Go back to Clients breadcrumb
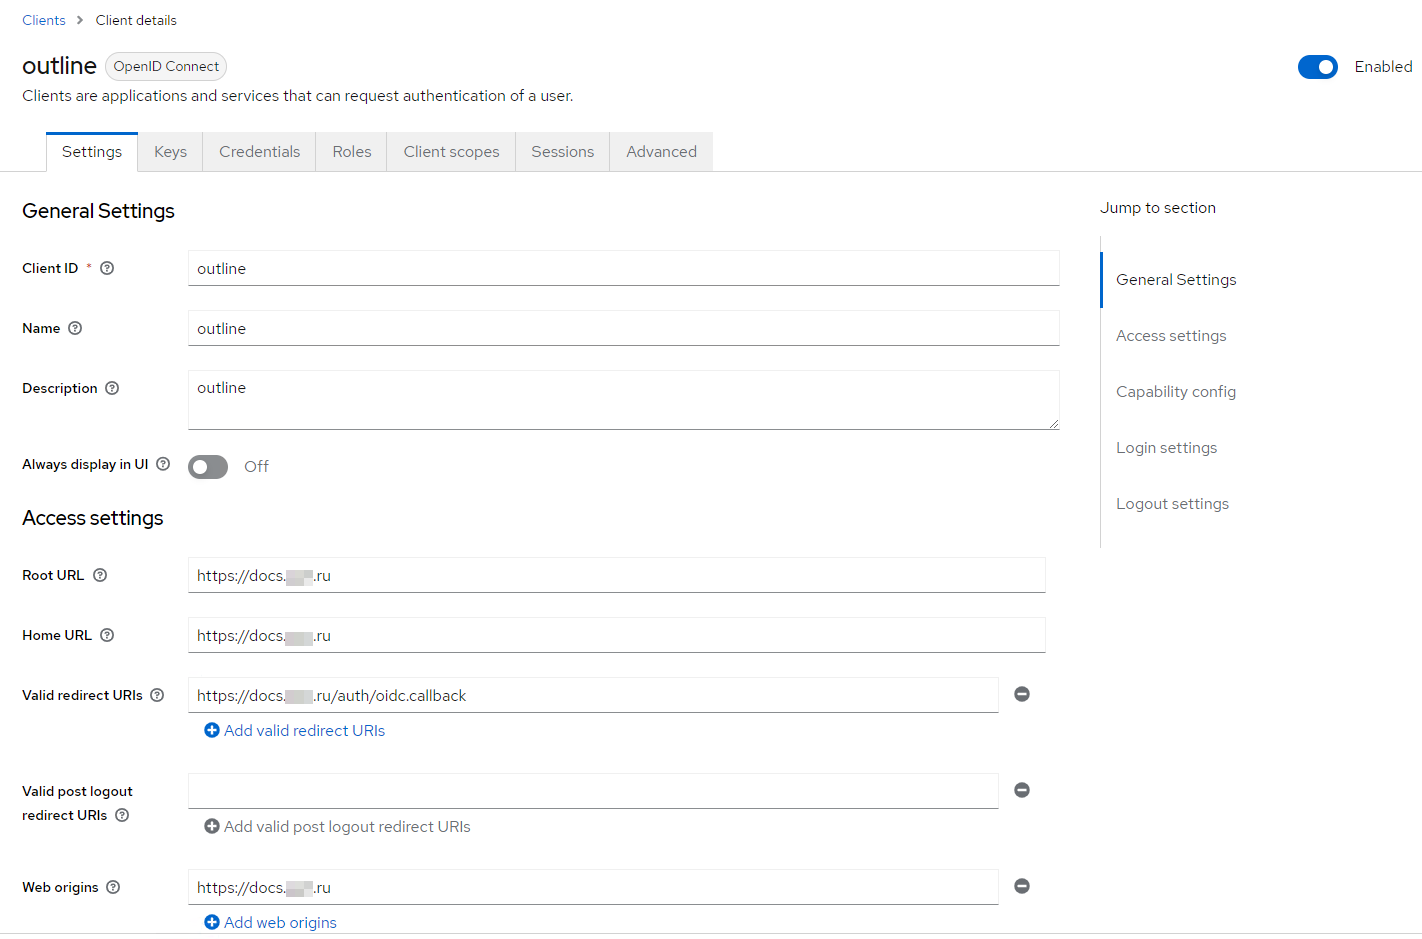The height and width of the screenshot is (939, 1422). pos(44,20)
